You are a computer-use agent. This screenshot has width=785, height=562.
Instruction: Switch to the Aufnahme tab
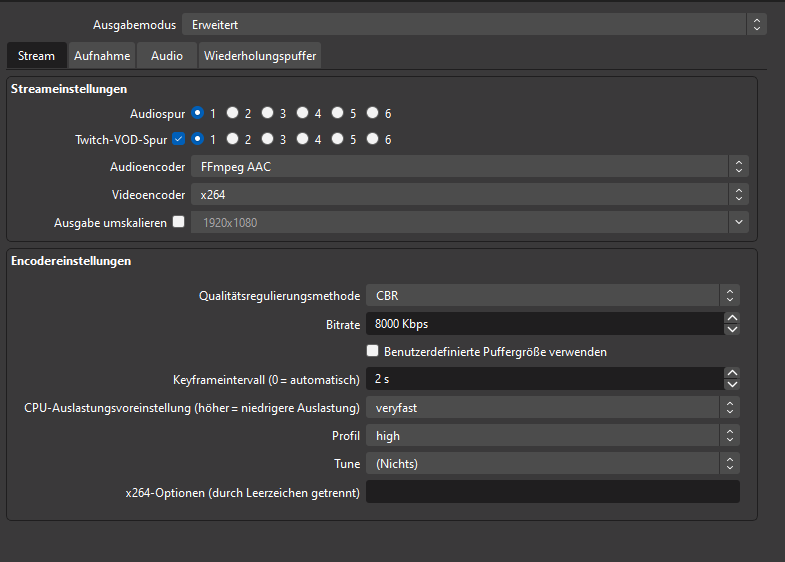pyautogui.click(x=102, y=56)
